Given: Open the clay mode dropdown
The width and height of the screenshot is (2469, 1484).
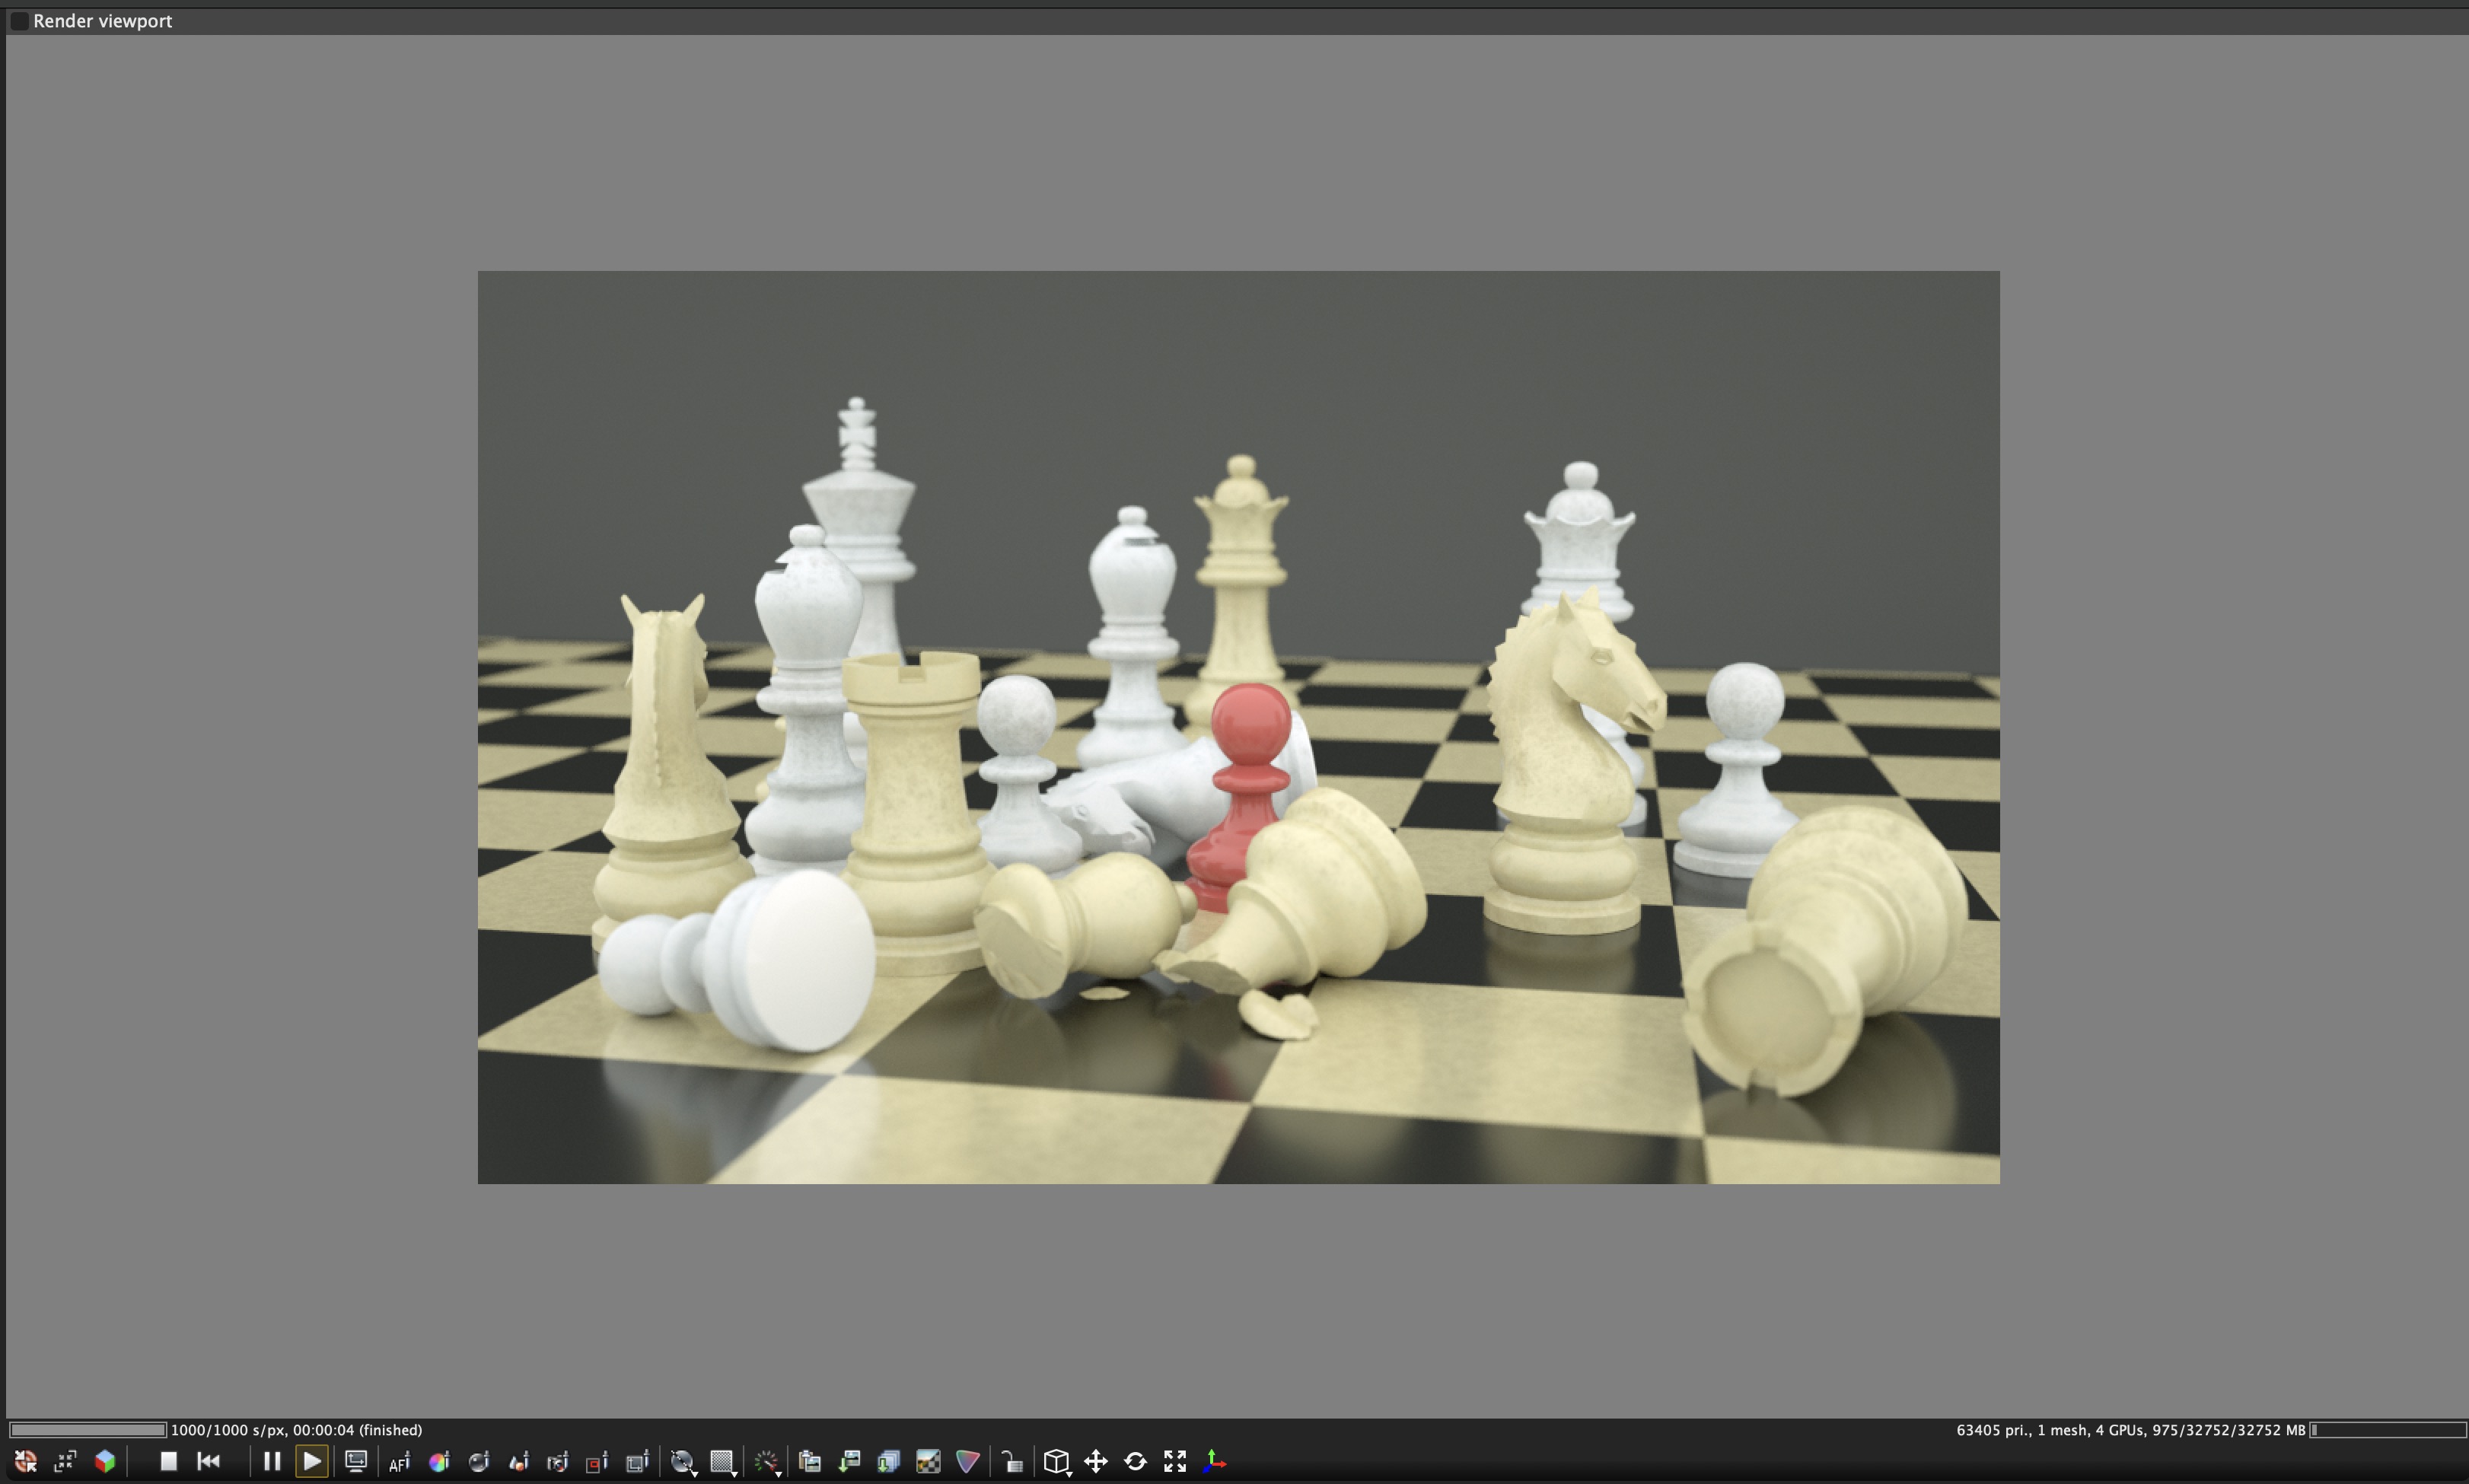Looking at the screenshot, I should tap(684, 1462).
